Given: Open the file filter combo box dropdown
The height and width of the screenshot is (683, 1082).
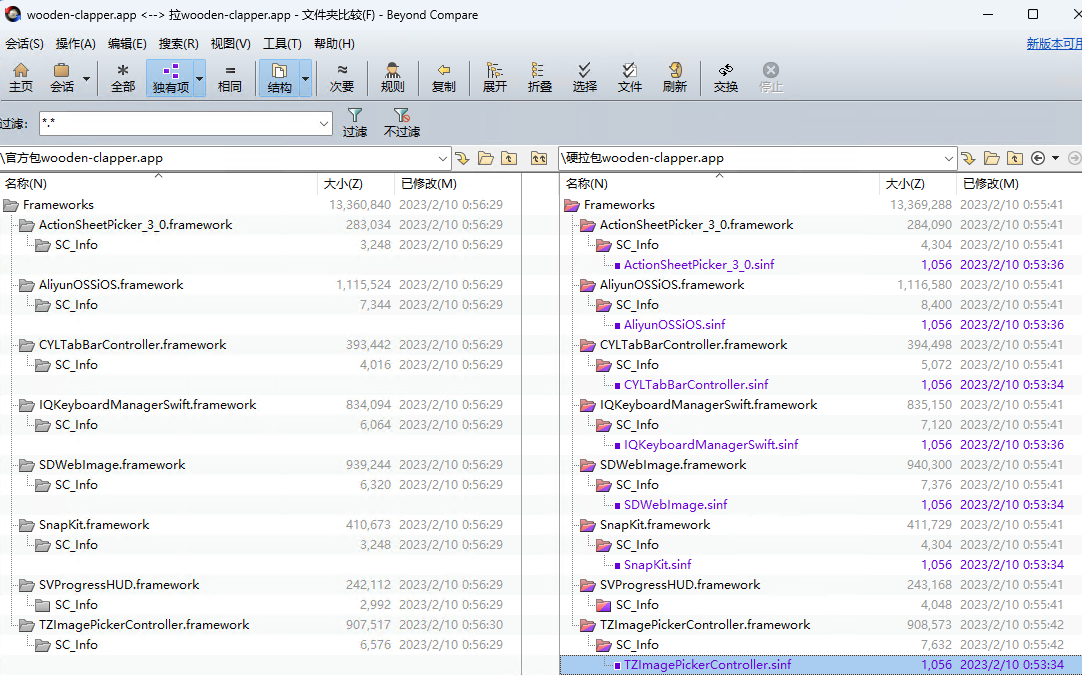Looking at the screenshot, I should (324, 123).
